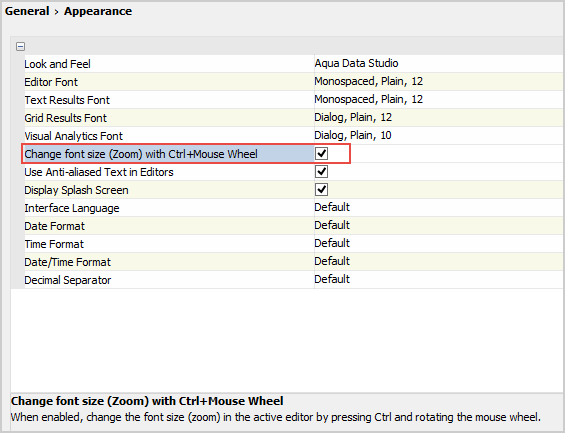Click the General breadcrumb link
This screenshot has width=565, height=433.
point(27,11)
